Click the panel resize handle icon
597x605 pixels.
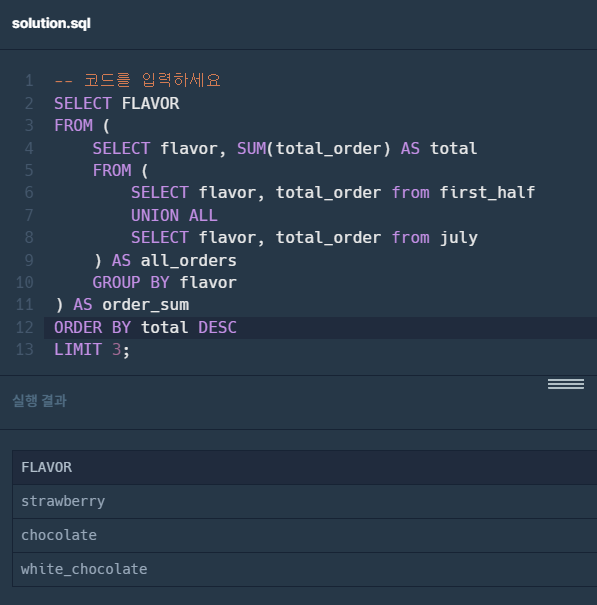566,384
